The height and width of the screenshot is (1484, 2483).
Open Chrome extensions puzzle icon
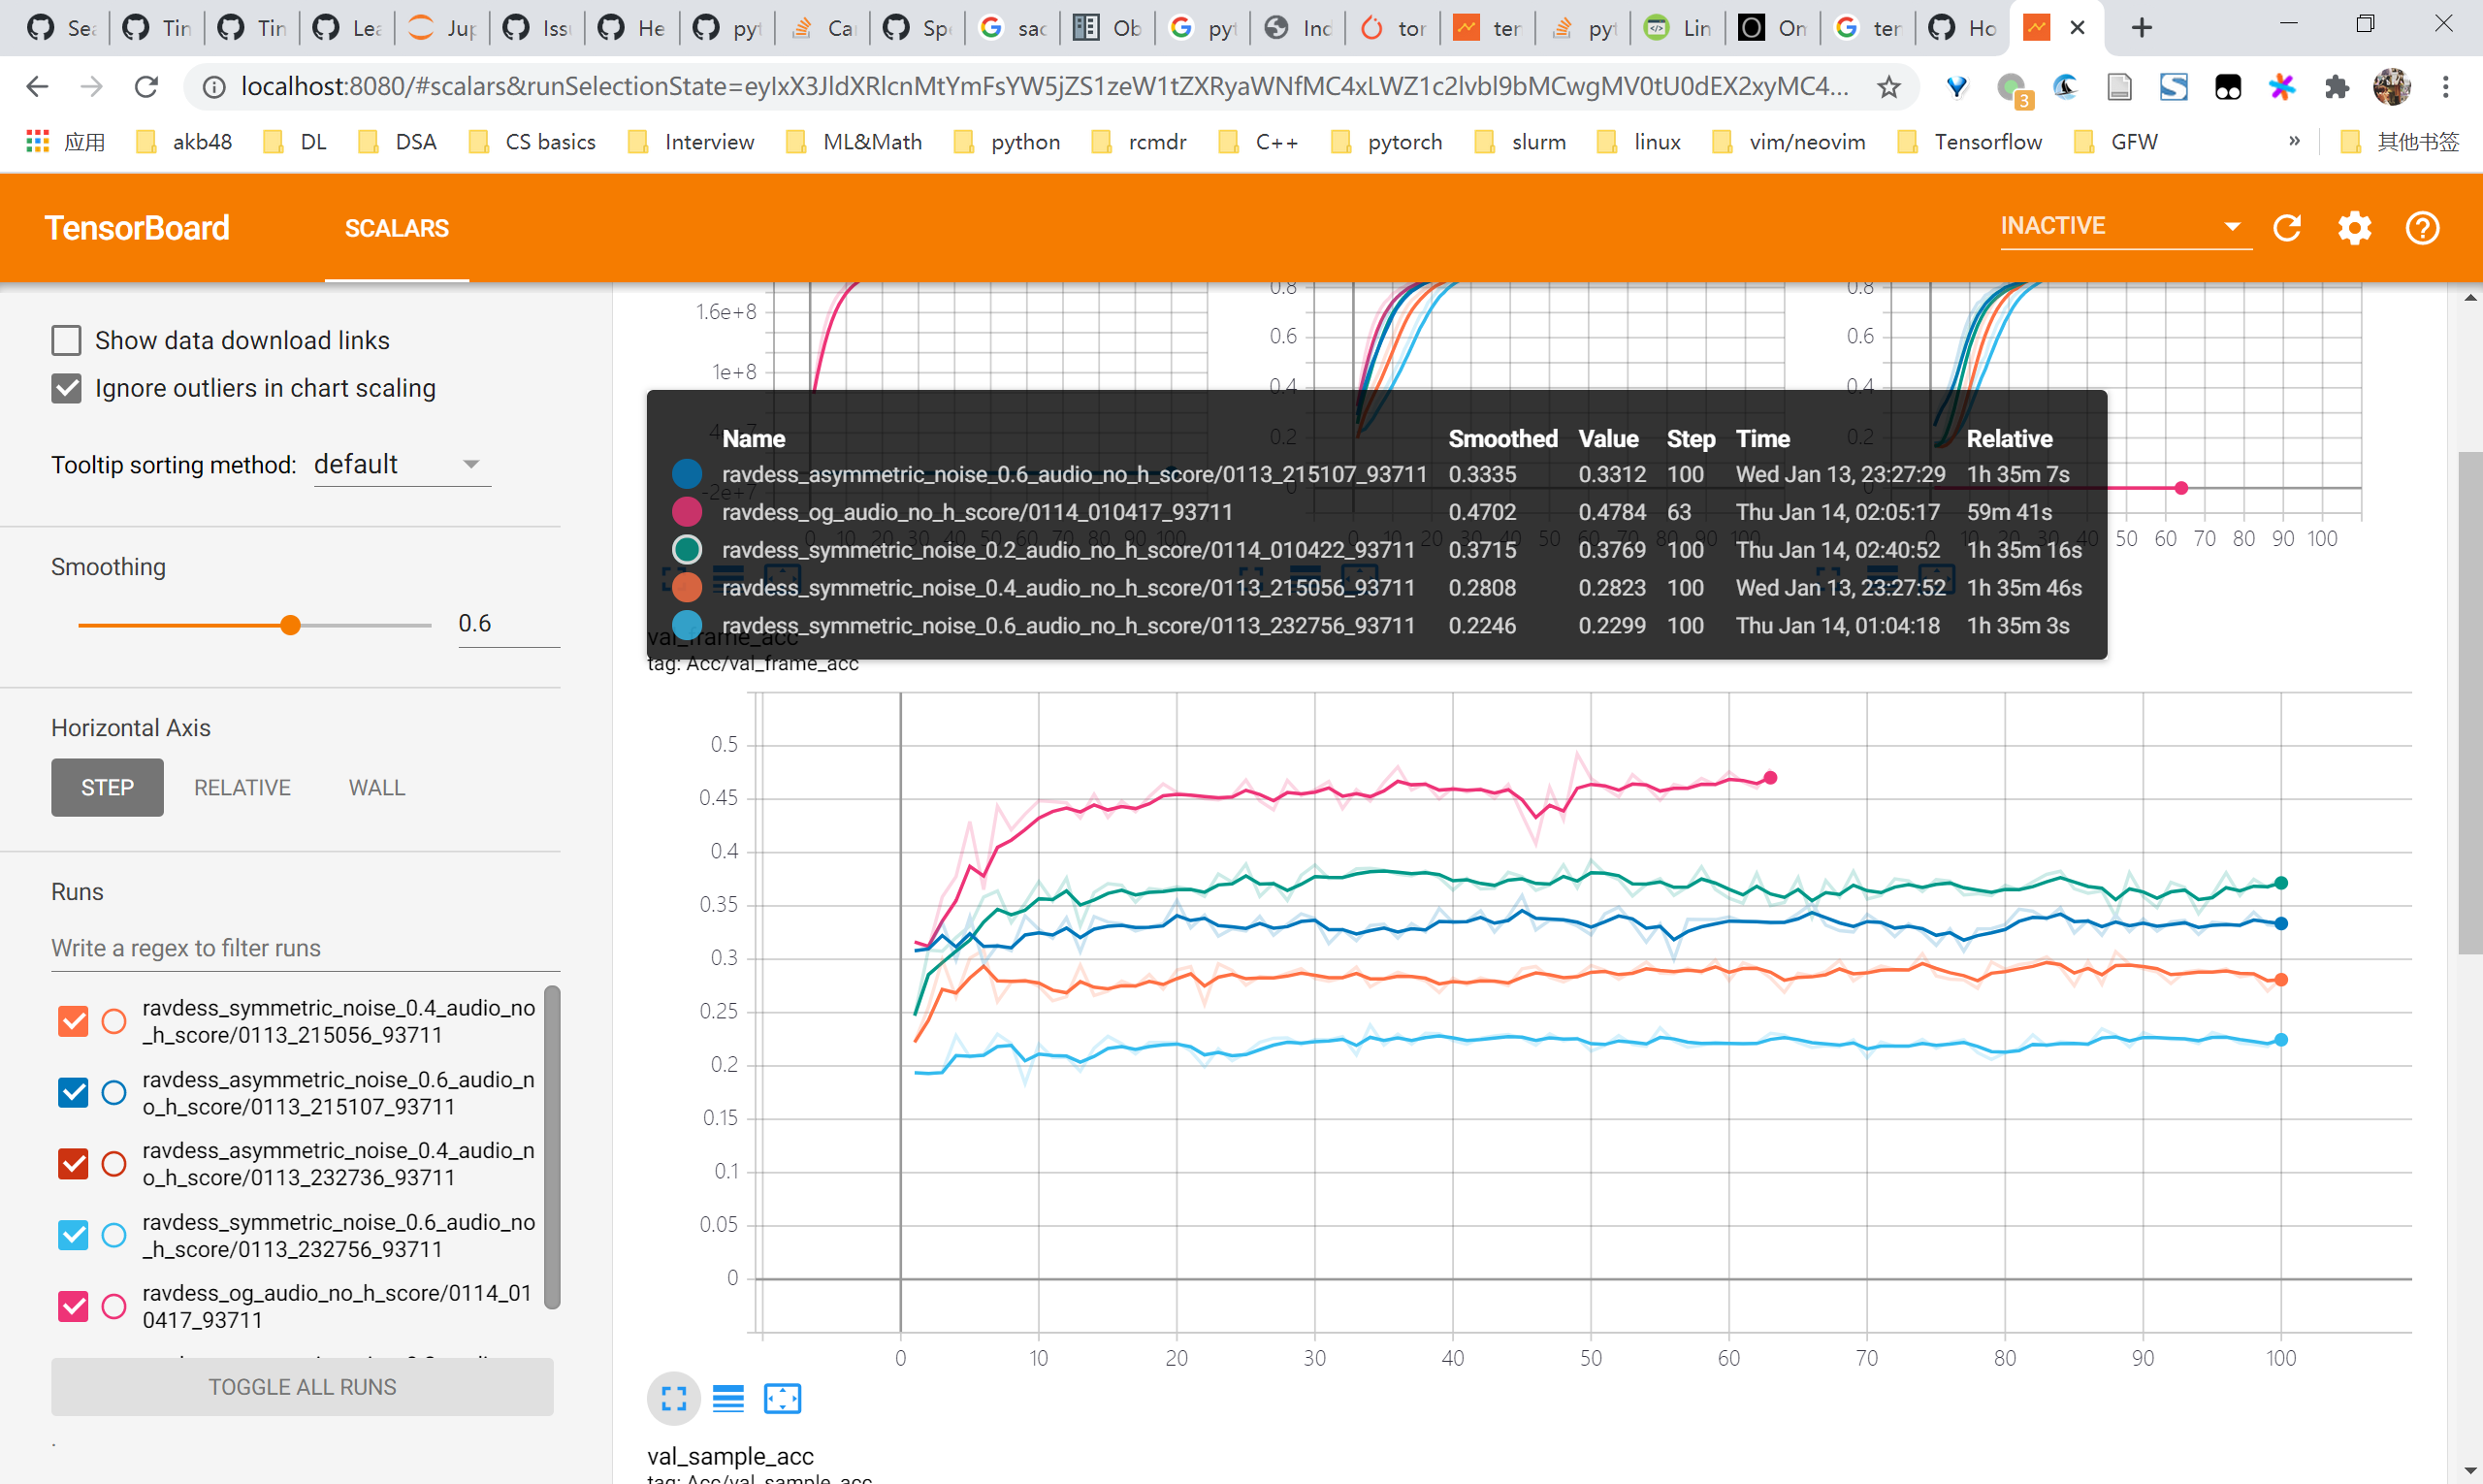(x=2336, y=87)
